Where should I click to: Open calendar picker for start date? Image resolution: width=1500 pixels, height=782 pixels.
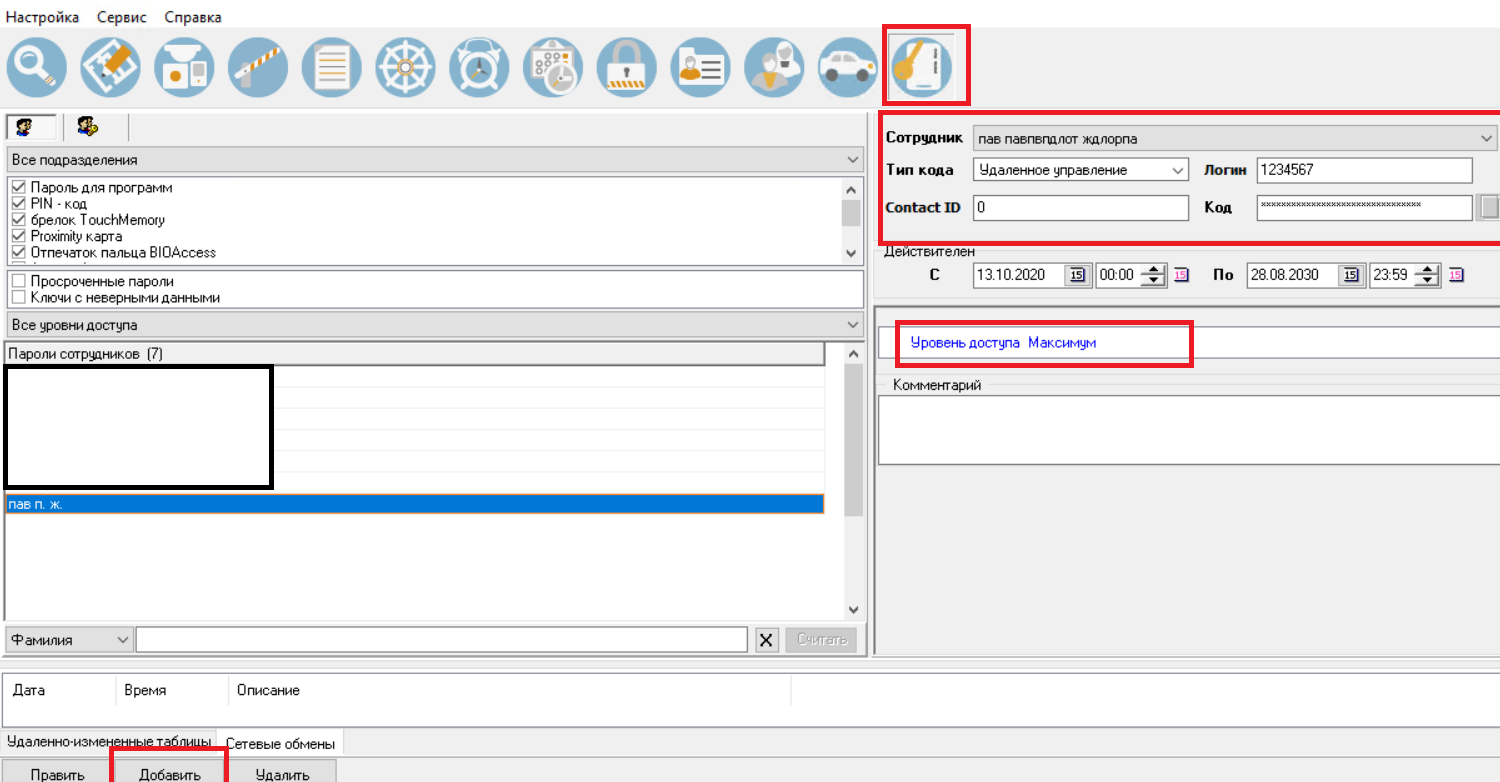point(1077,275)
